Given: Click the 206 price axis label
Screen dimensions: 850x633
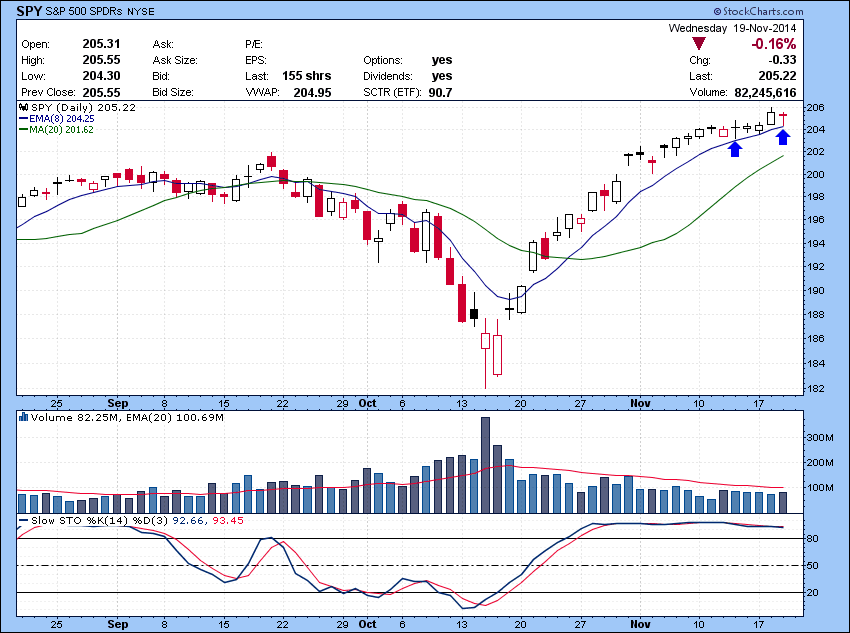Looking at the screenshot, I should tap(815, 107).
